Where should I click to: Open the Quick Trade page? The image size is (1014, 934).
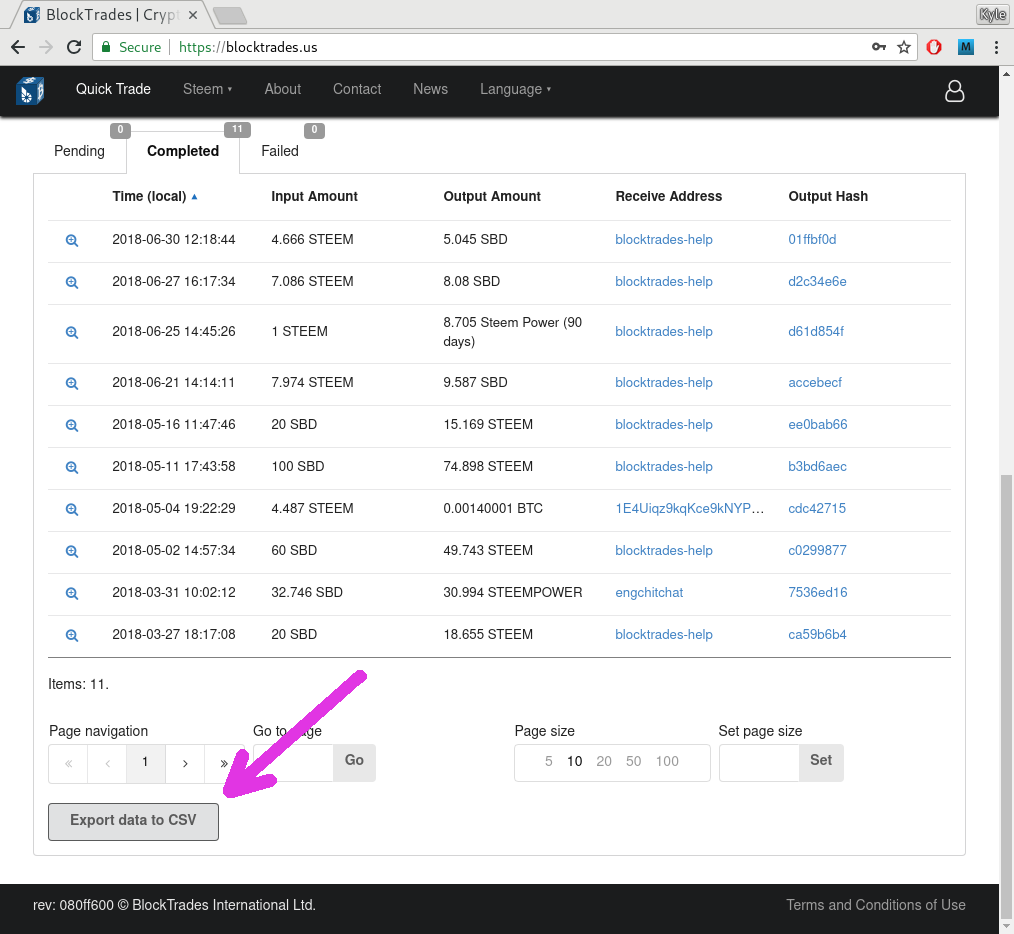(x=113, y=89)
